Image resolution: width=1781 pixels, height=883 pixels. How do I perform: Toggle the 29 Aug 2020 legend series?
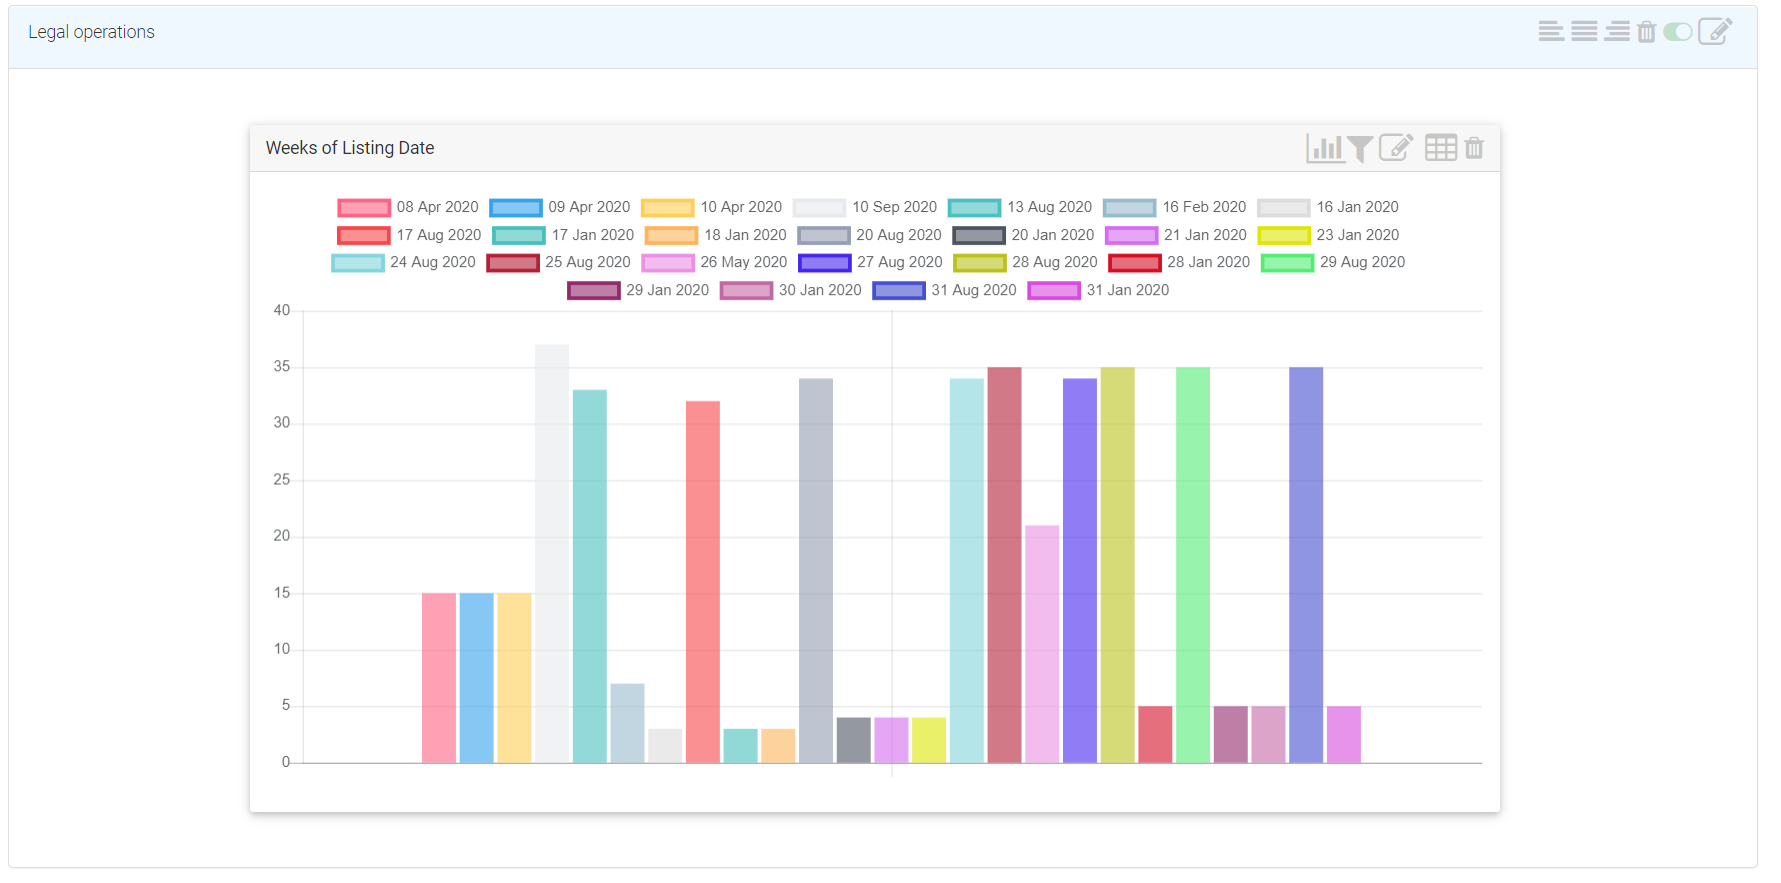pyautogui.click(x=1361, y=262)
